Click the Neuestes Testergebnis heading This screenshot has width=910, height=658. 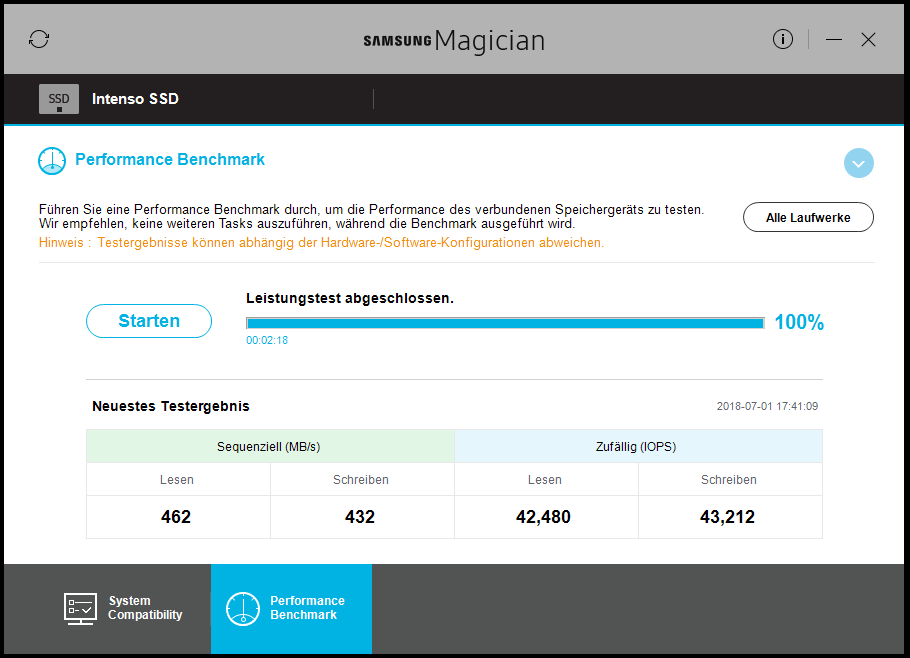pyautogui.click(x=171, y=406)
